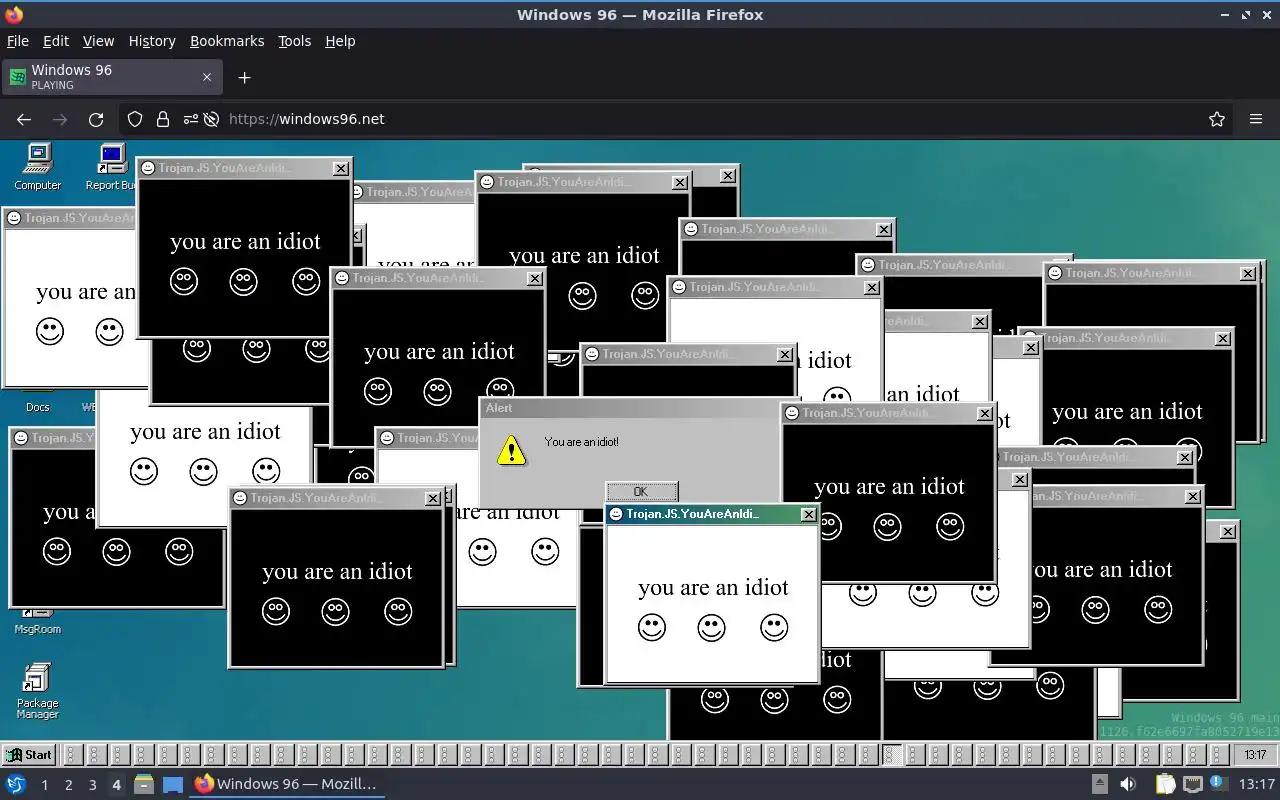Open the site permissions icon in the address bar

(191, 119)
